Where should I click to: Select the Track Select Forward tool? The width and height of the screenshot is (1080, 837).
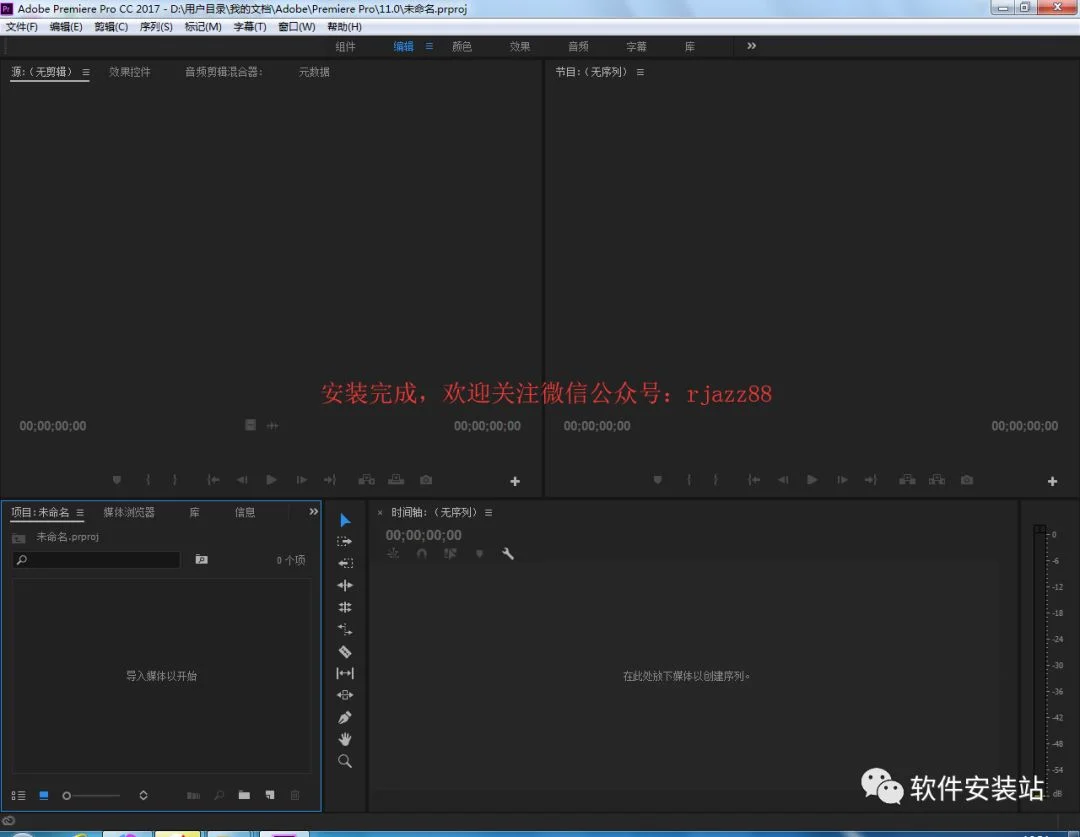pos(344,541)
